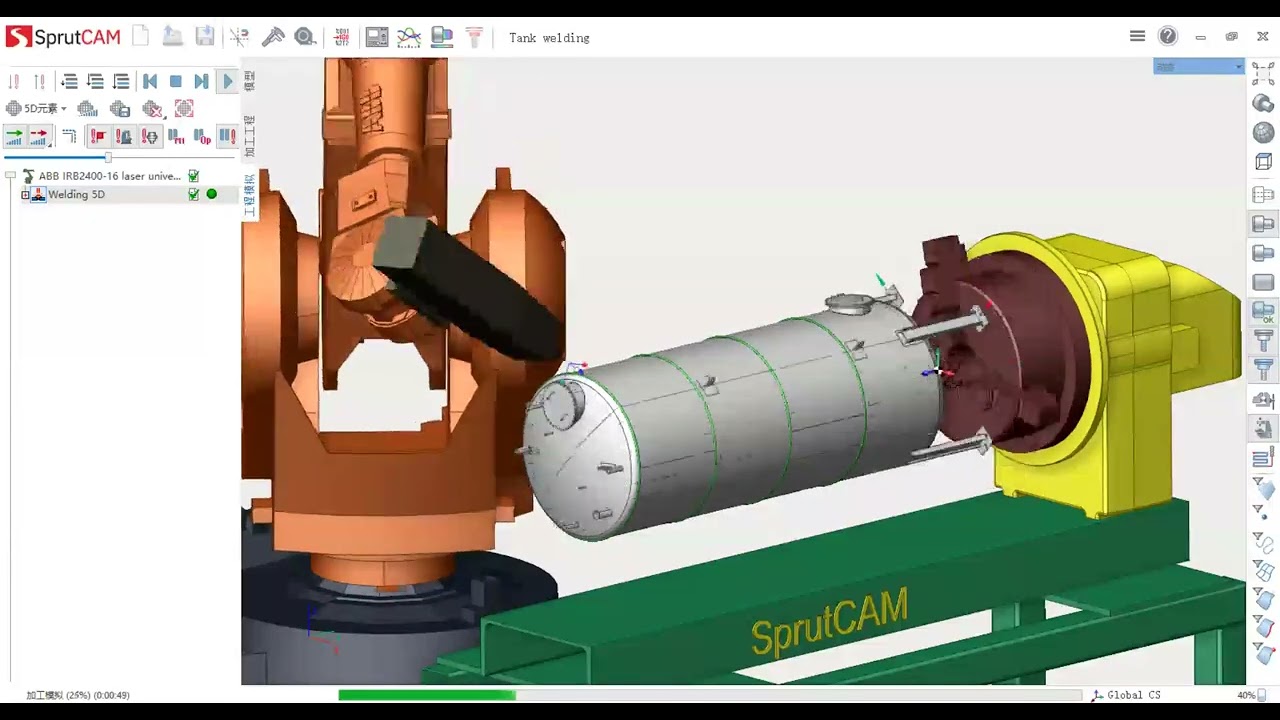Click red frame workpiece compare icon
This screenshot has width=1280, height=720.
coord(184,108)
